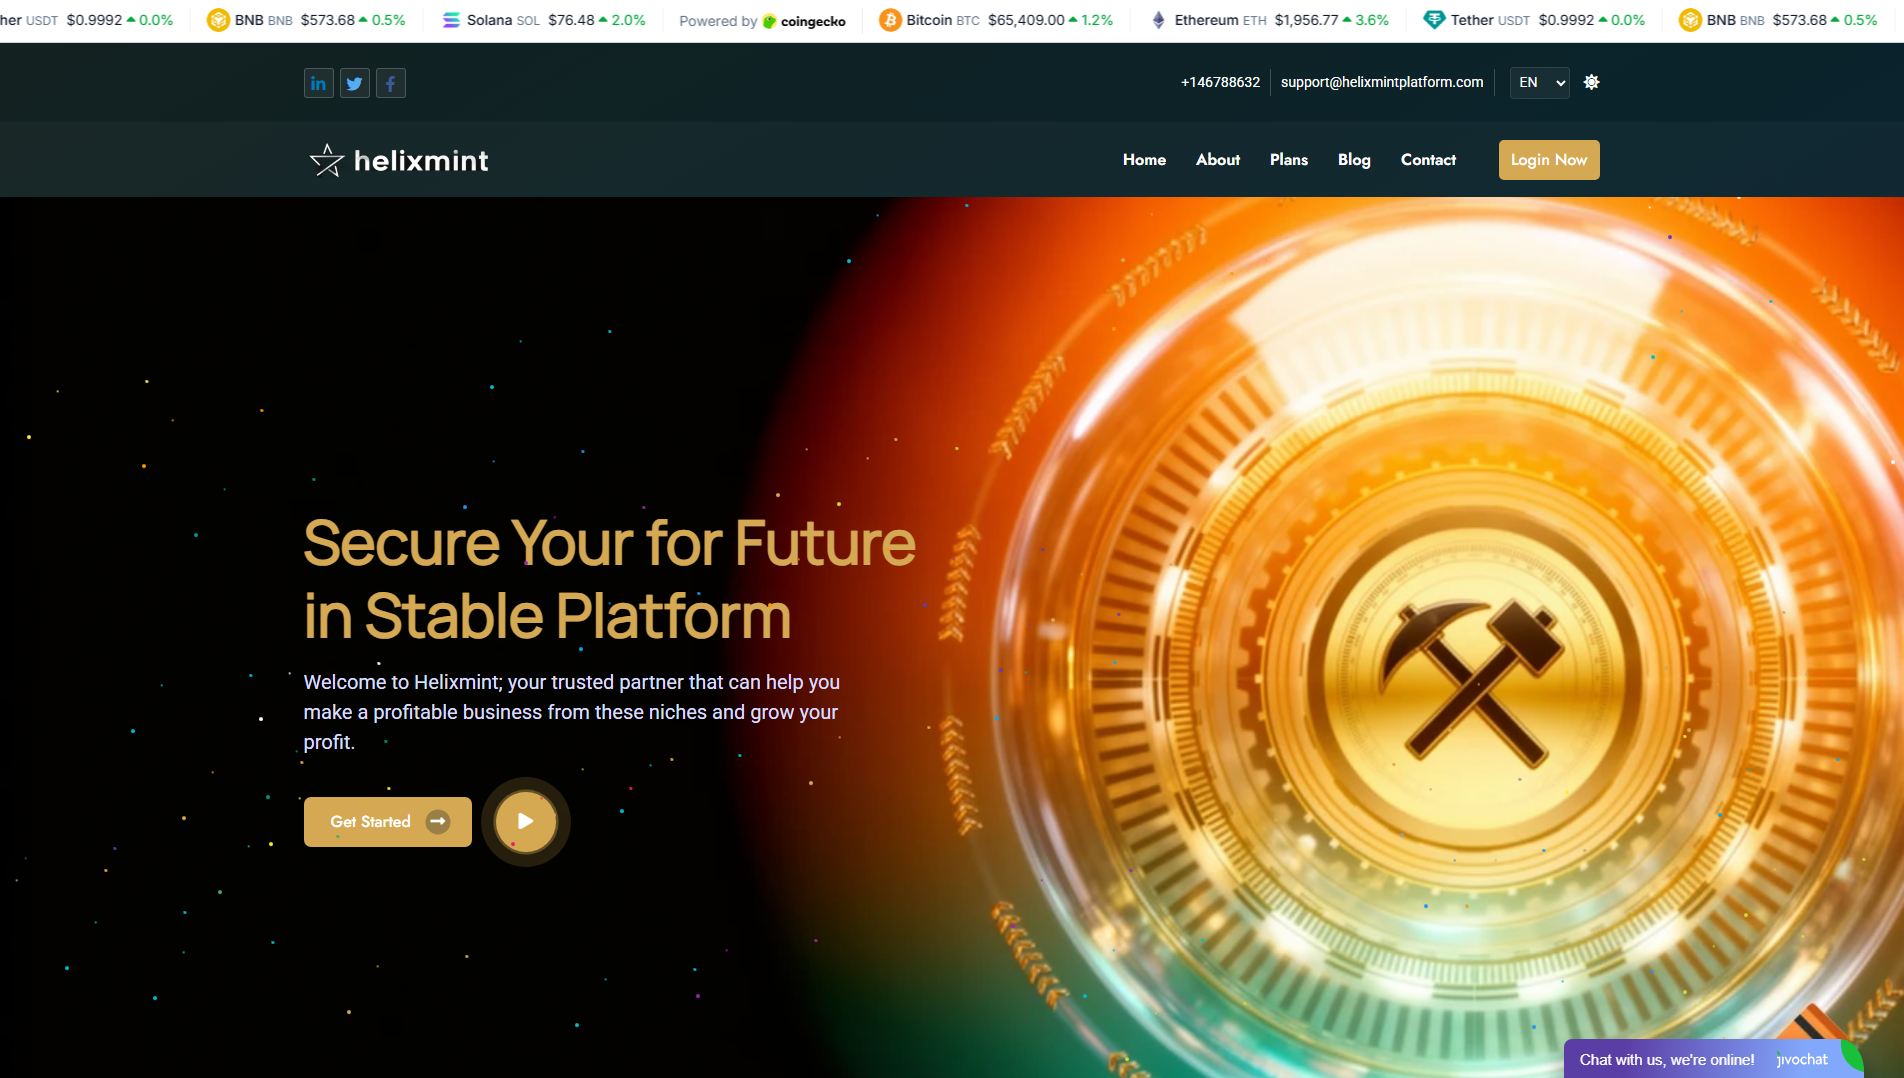Click the Bitcoin BTC ticker price

pos(1026,20)
